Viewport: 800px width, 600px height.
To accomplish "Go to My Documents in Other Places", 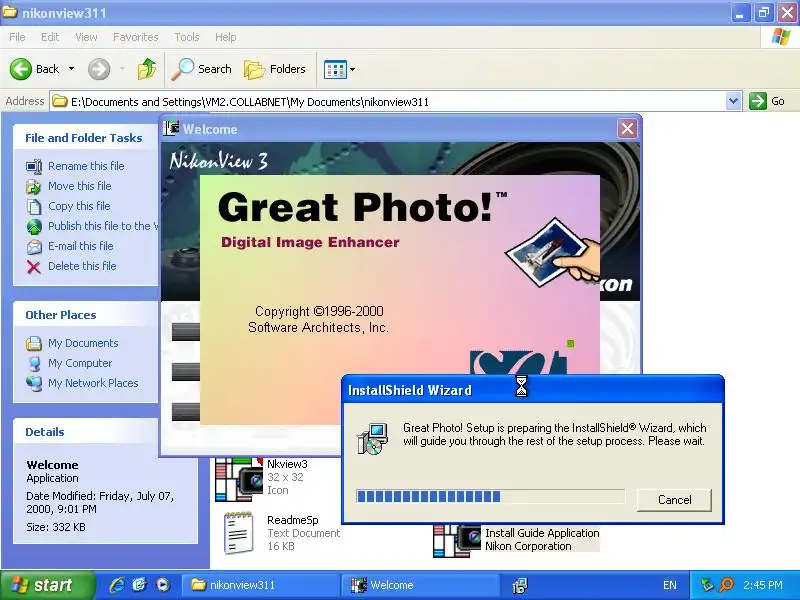I will pyautogui.click(x=83, y=343).
